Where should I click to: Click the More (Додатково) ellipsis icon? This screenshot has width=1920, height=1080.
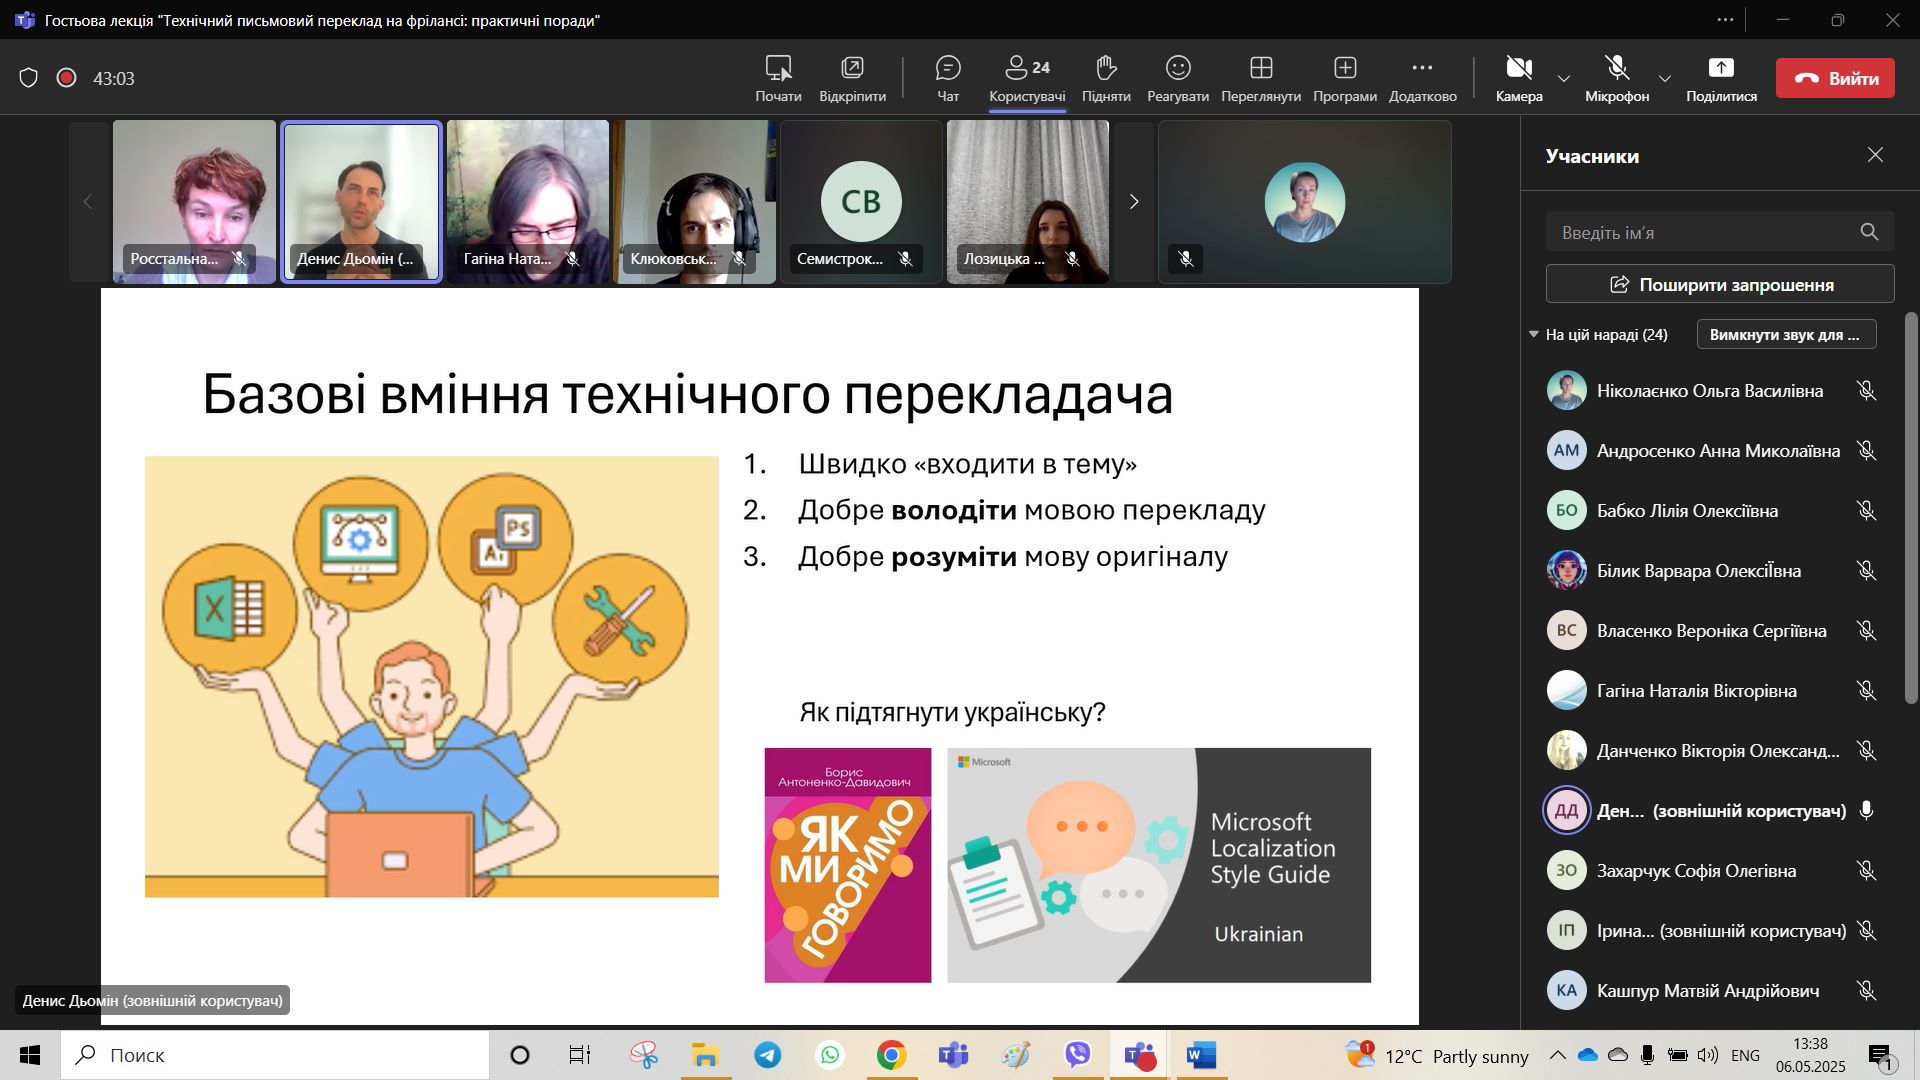click(1422, 68)
